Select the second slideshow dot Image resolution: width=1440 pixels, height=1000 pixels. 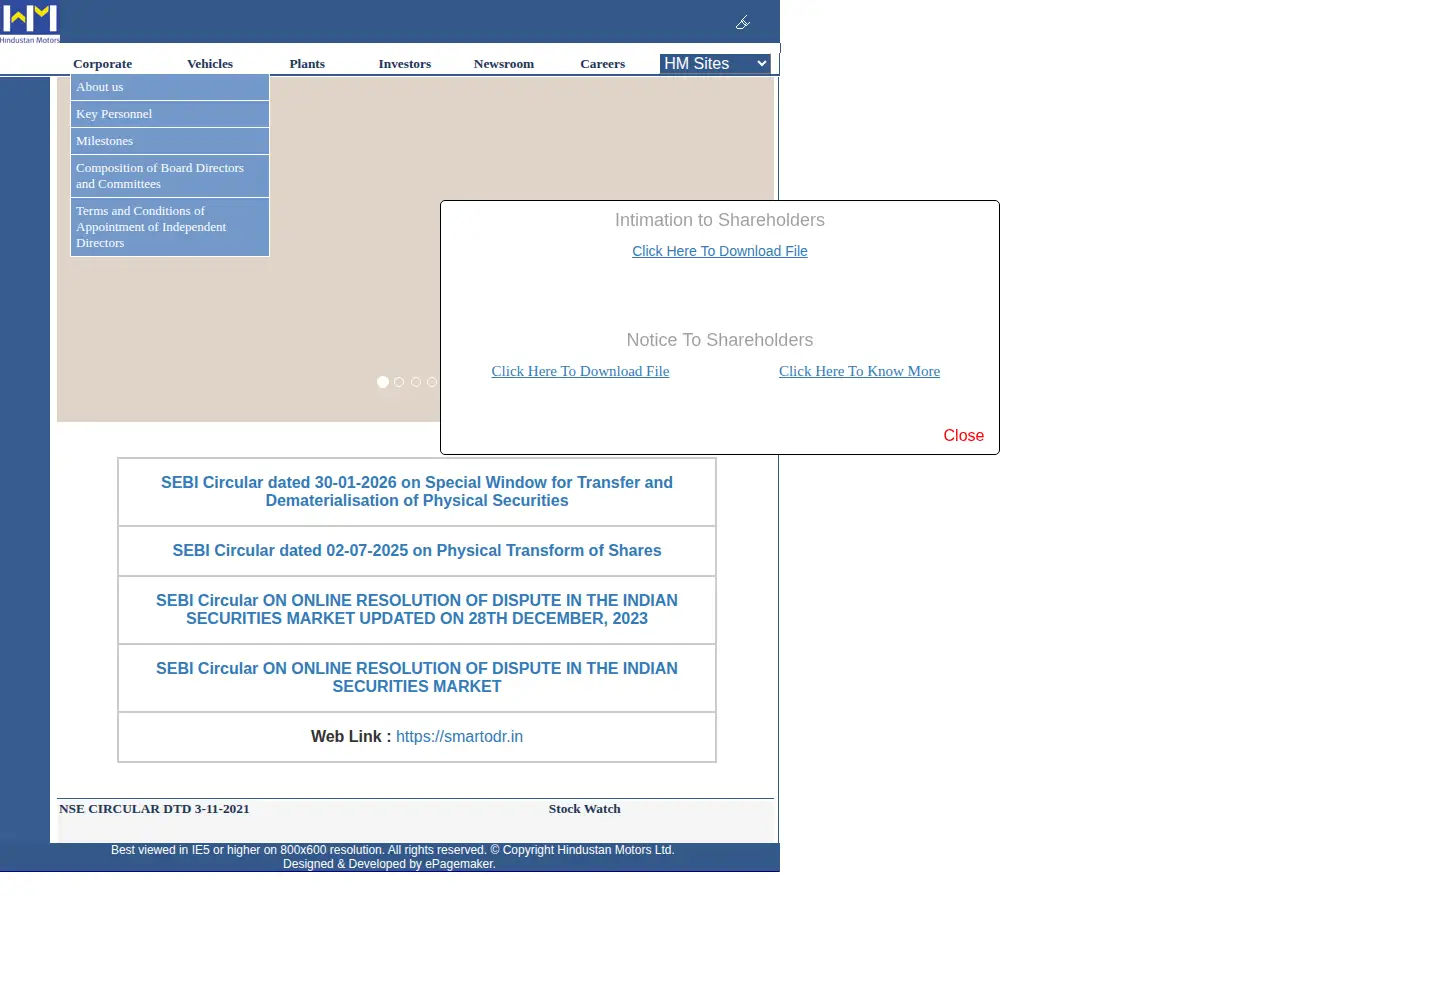399,382
